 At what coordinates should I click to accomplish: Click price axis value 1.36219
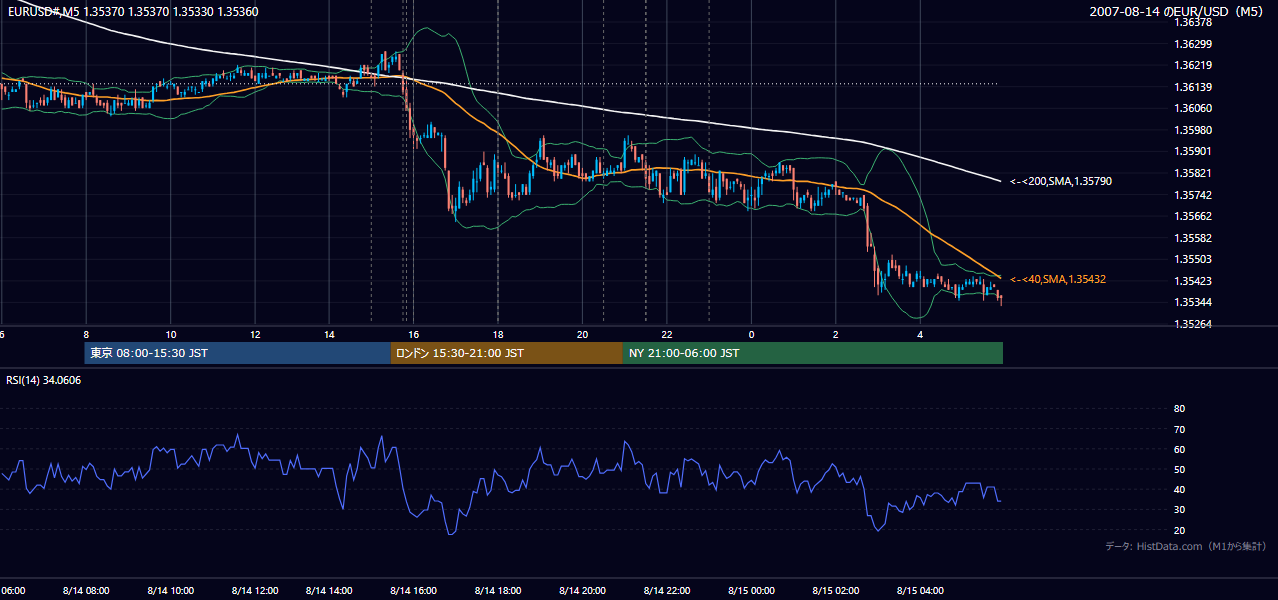point(1191,65)
